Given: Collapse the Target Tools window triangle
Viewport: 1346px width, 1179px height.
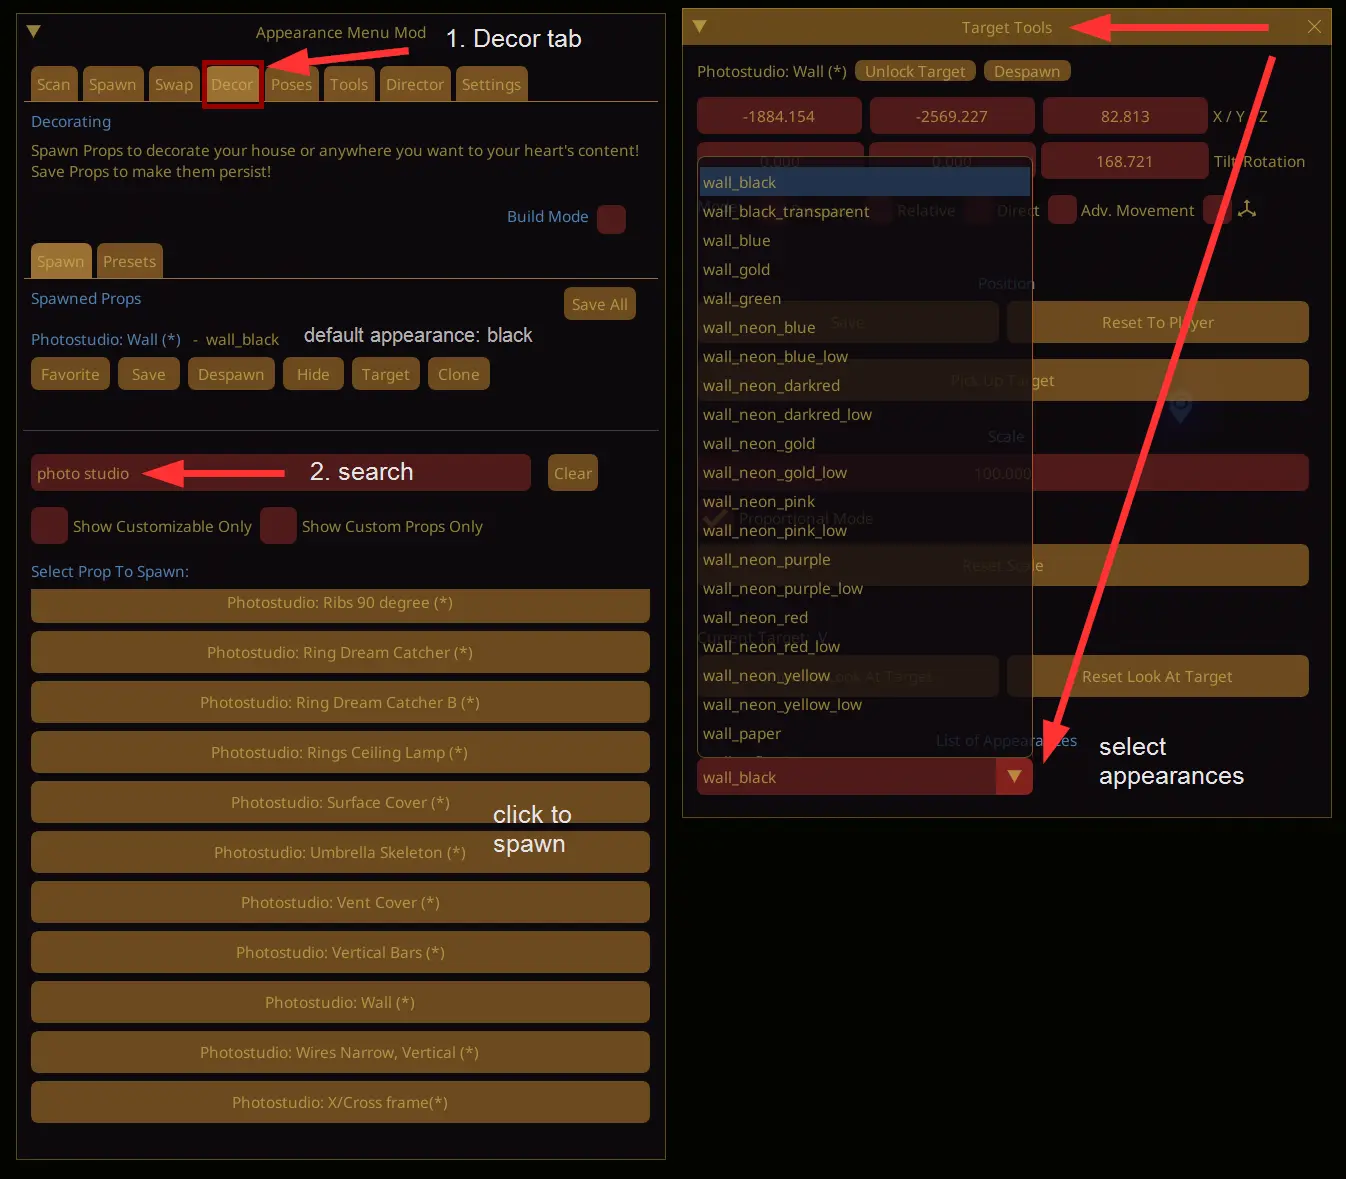Looking at the screenshot, I should tap(699, 27).
